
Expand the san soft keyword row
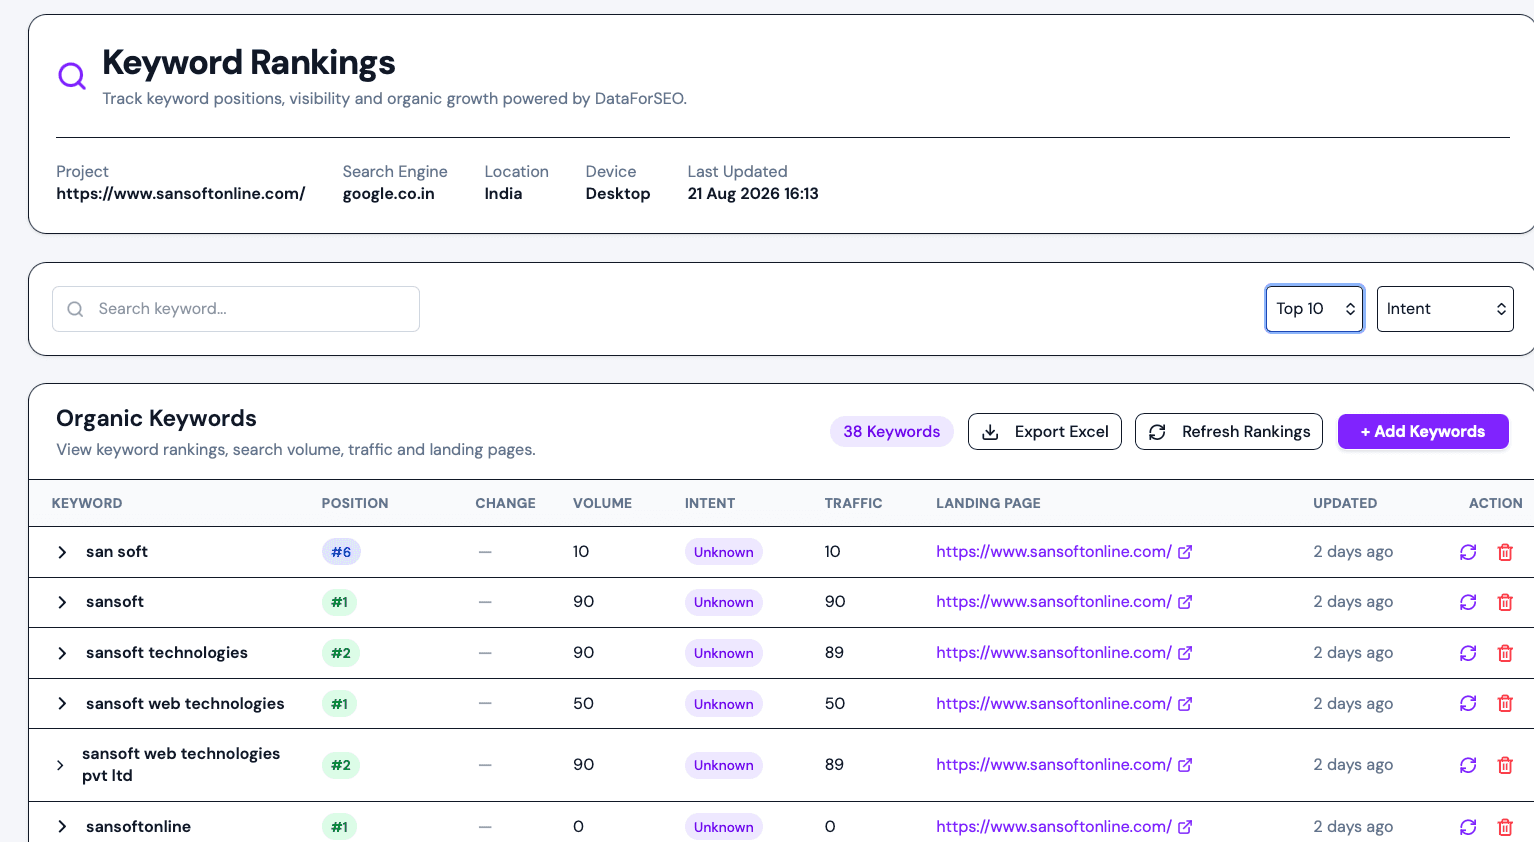[62, 552]
